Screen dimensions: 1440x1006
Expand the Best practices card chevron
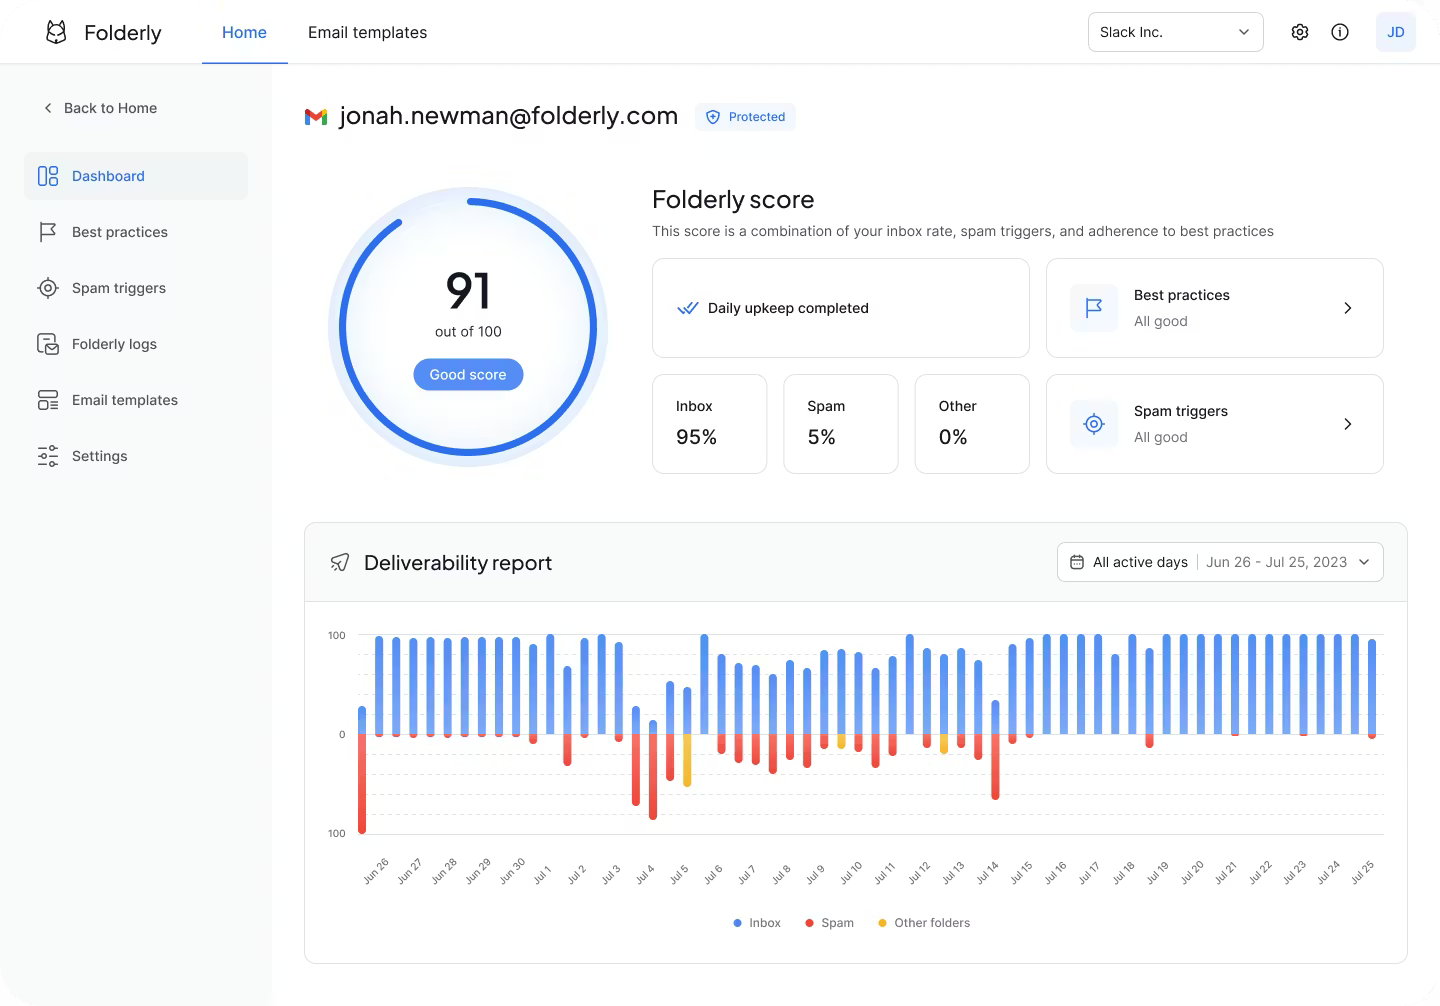click(1347, 308)
